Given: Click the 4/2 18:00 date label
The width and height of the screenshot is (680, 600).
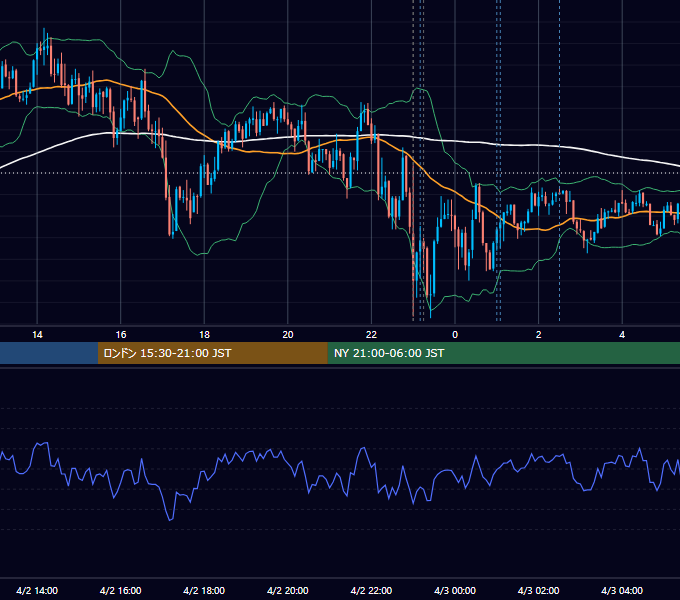Looking at the screenshot, I should pyautogui.click(x=204, y=590).
